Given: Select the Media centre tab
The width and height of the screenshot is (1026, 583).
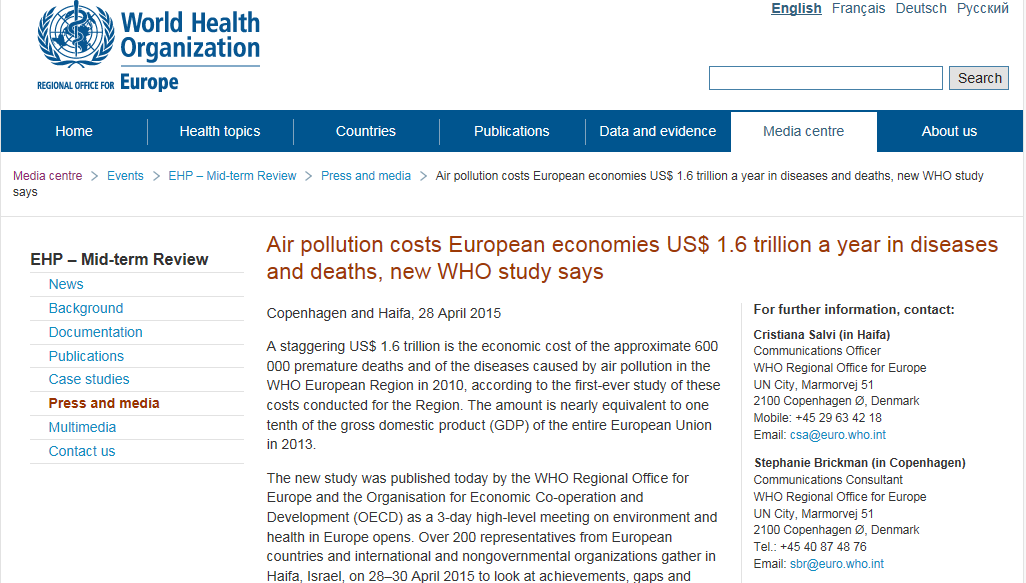Looking at the screenshot, I should (x=804, y=131).
